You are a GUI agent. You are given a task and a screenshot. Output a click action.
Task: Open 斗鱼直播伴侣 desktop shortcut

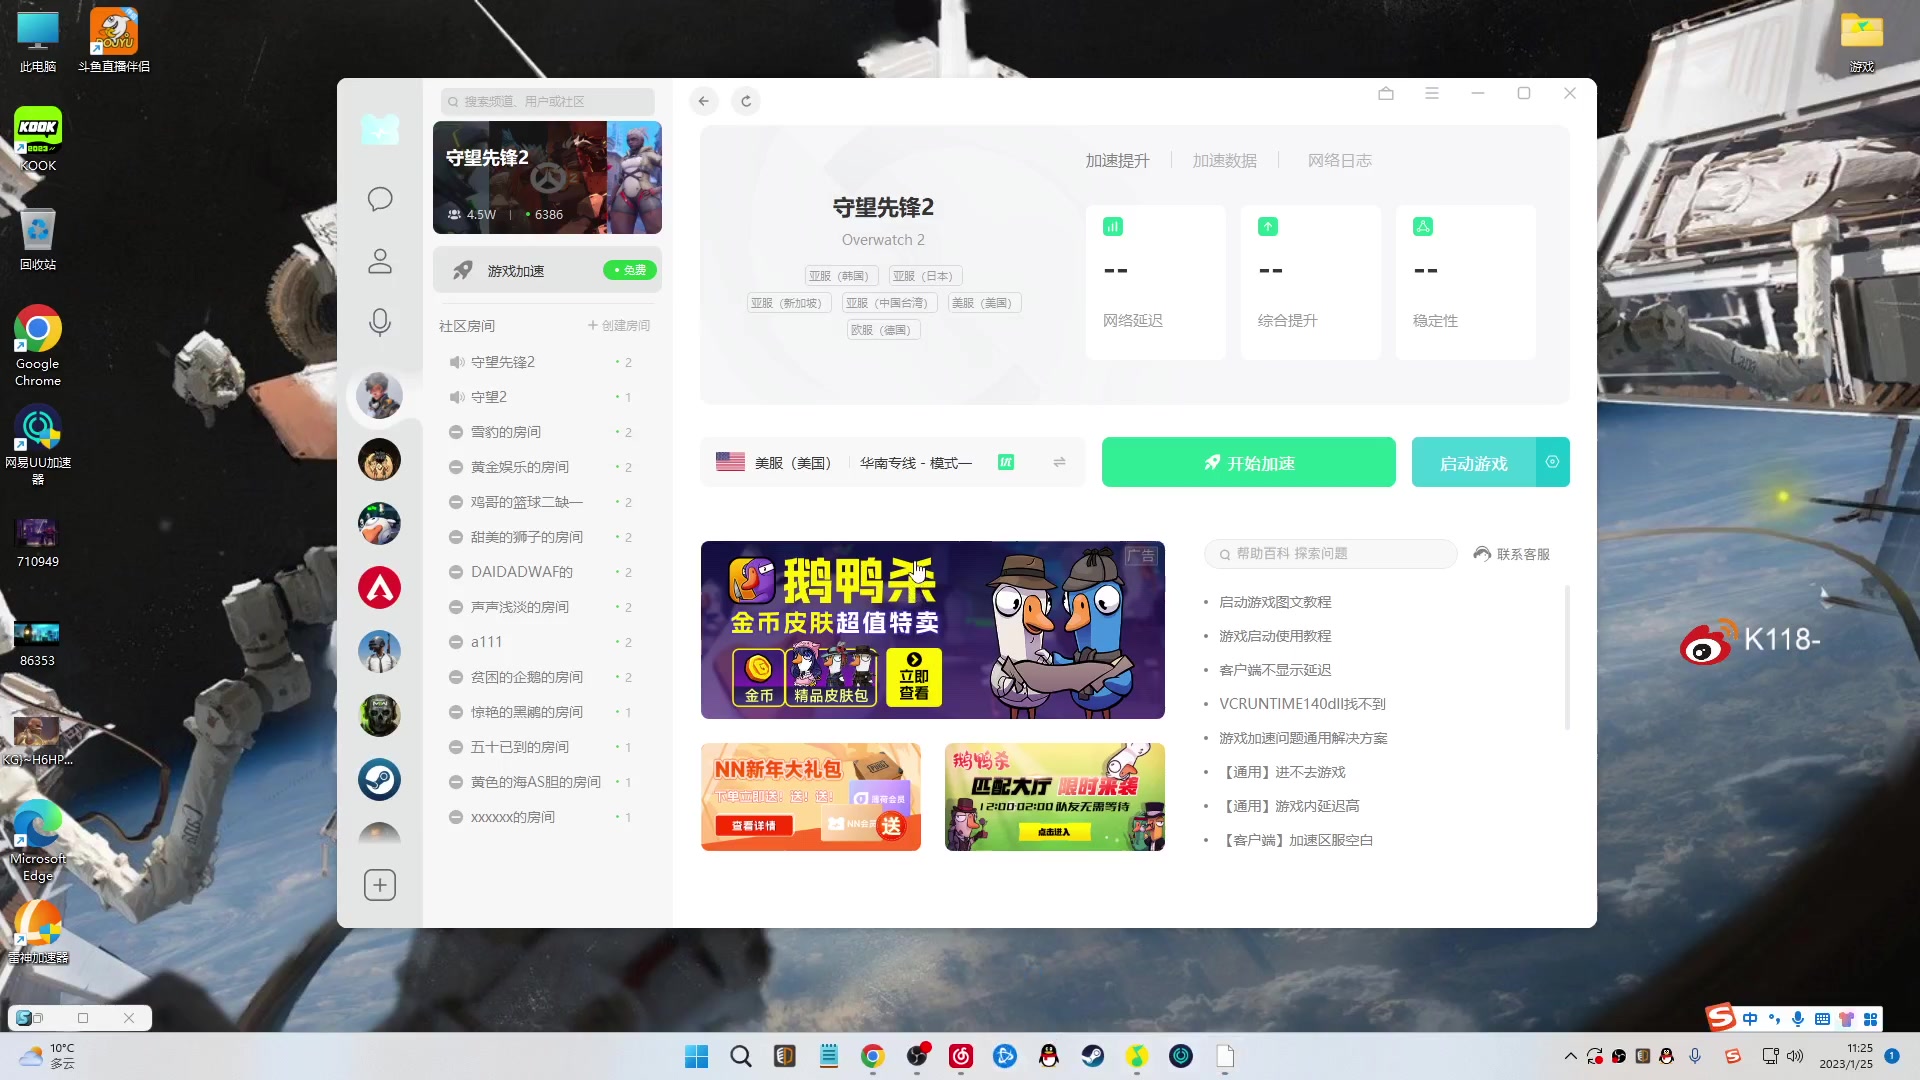pos(114,40)
